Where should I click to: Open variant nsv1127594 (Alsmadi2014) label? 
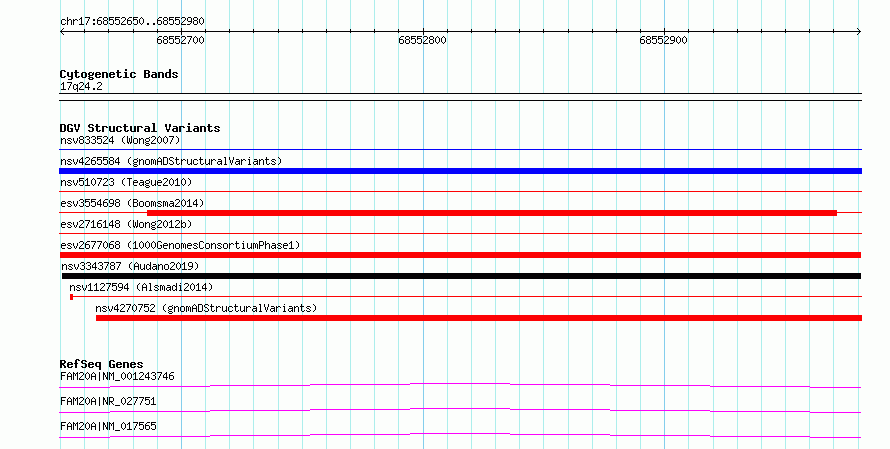141,287
